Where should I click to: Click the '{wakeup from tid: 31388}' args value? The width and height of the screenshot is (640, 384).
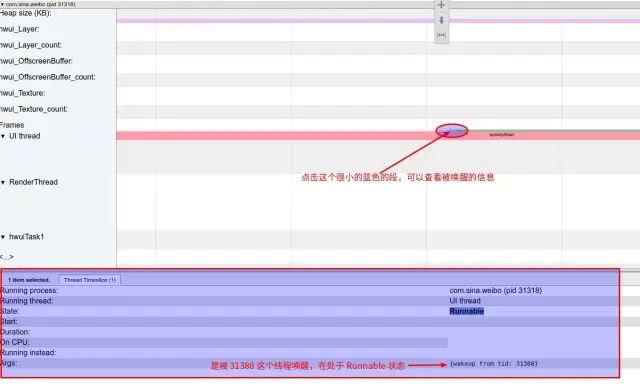point(493,364)
